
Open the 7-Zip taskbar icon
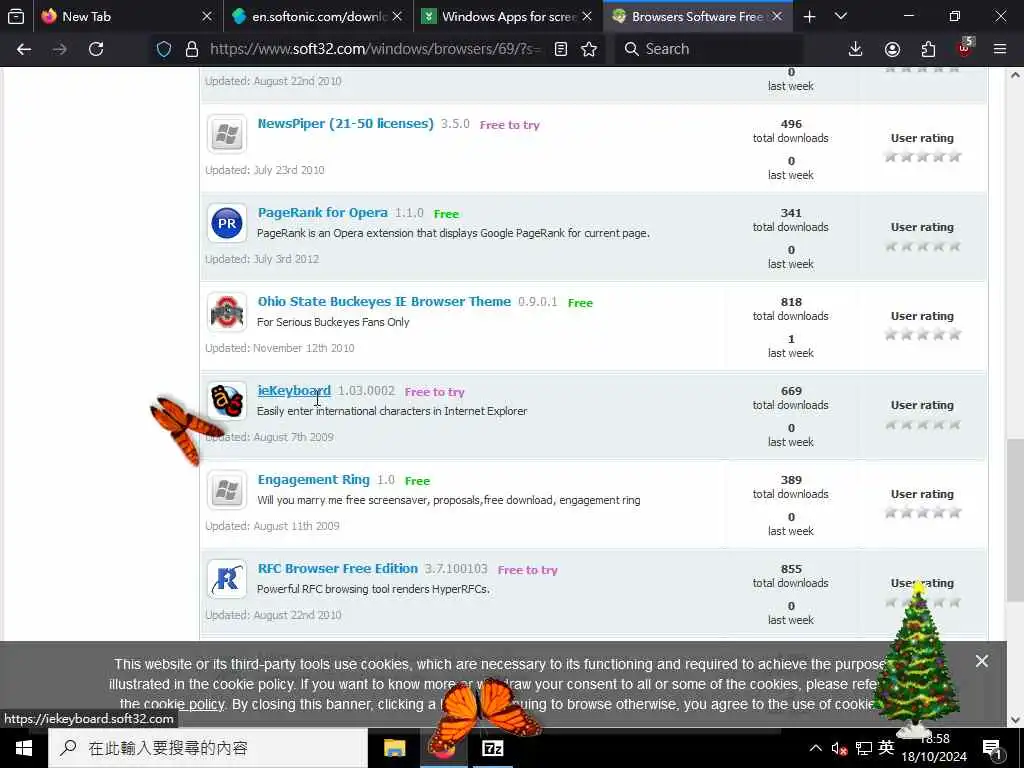pyautogui.click(x=492, y=748)
